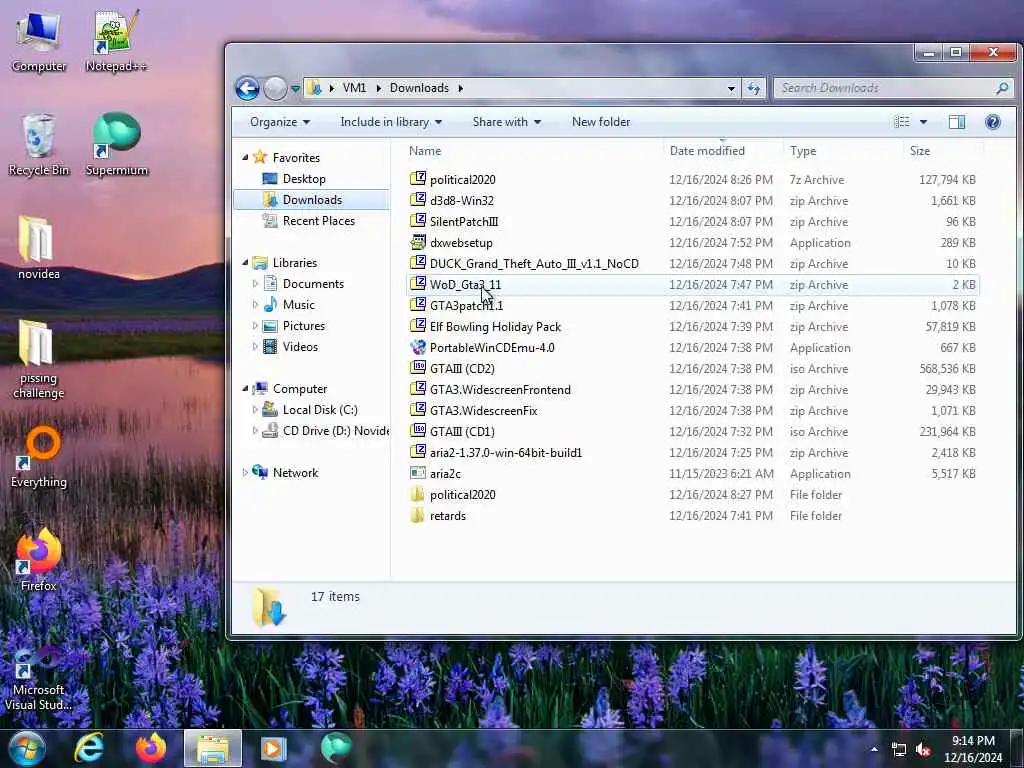
Task: Open Firefox from the taskbar
Action: click(x=151, y=748)
